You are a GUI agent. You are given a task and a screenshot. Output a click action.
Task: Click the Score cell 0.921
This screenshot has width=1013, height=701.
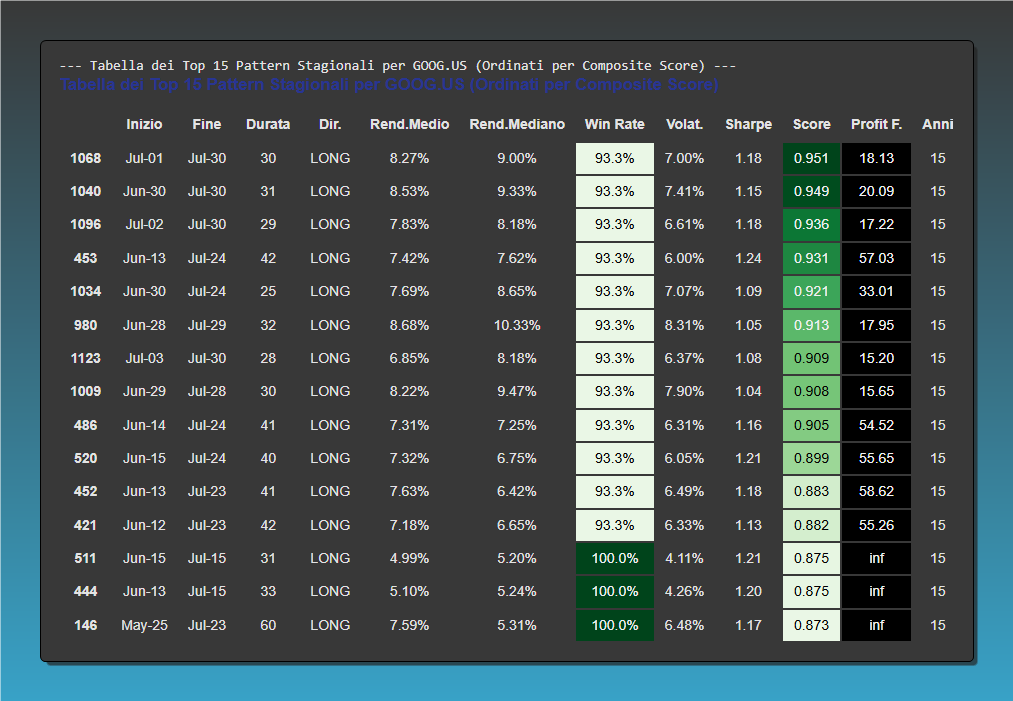(811, 291)
